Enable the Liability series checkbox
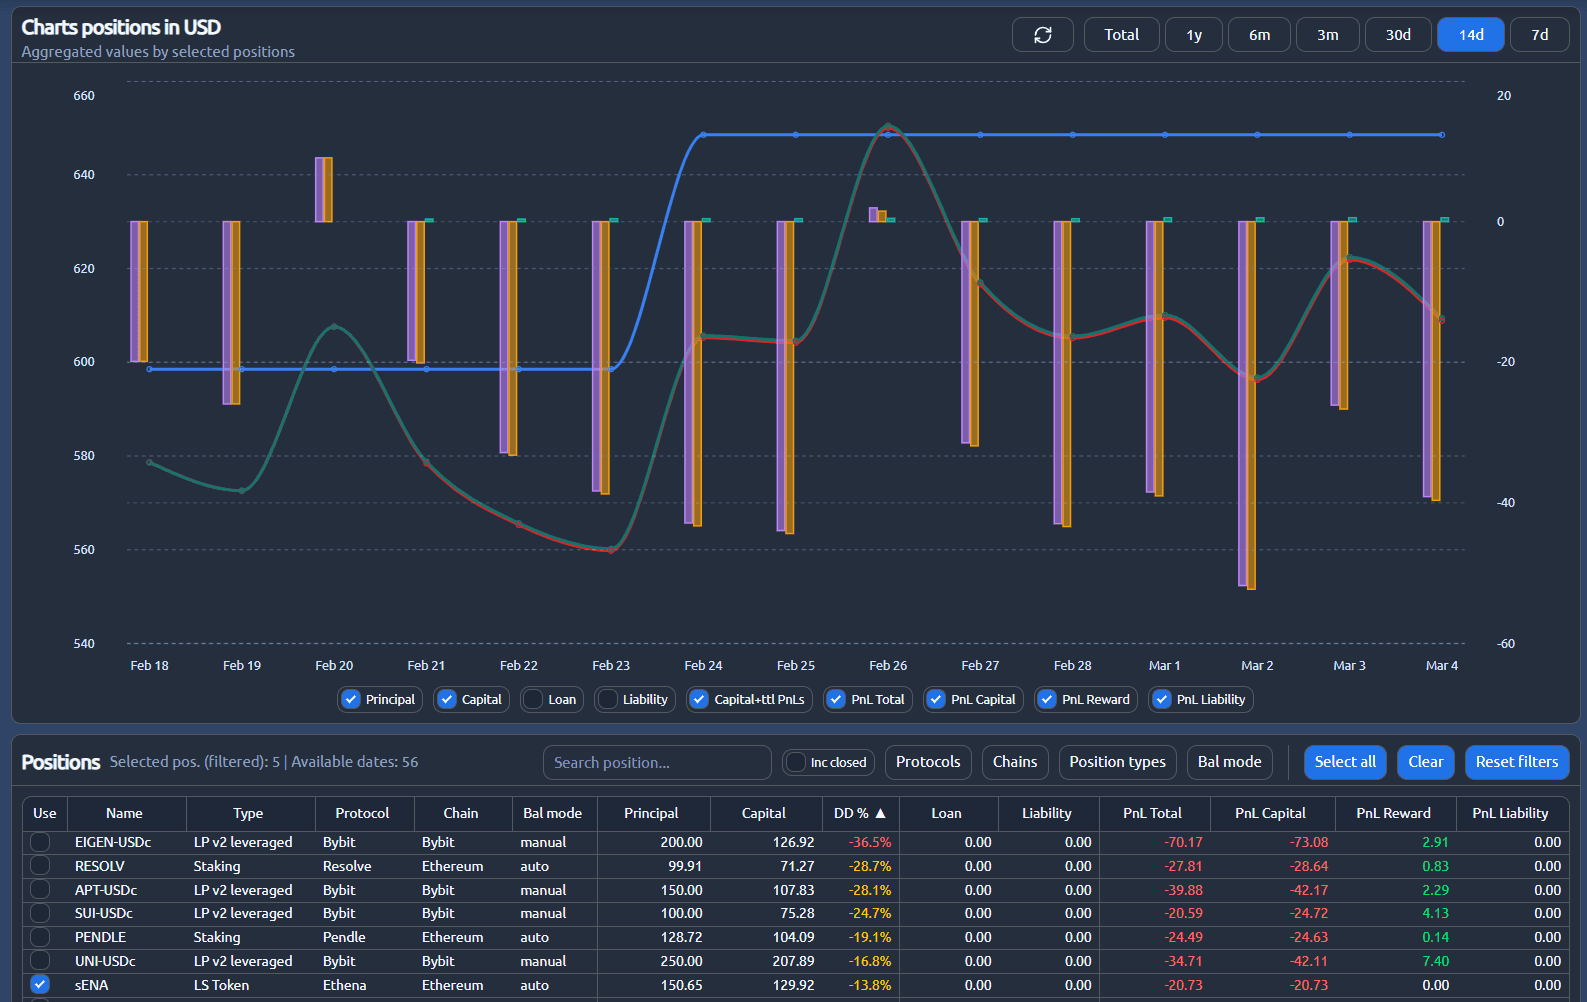Image resolution: width=1587 pixels, height=1002 pixels. [608, 700]
